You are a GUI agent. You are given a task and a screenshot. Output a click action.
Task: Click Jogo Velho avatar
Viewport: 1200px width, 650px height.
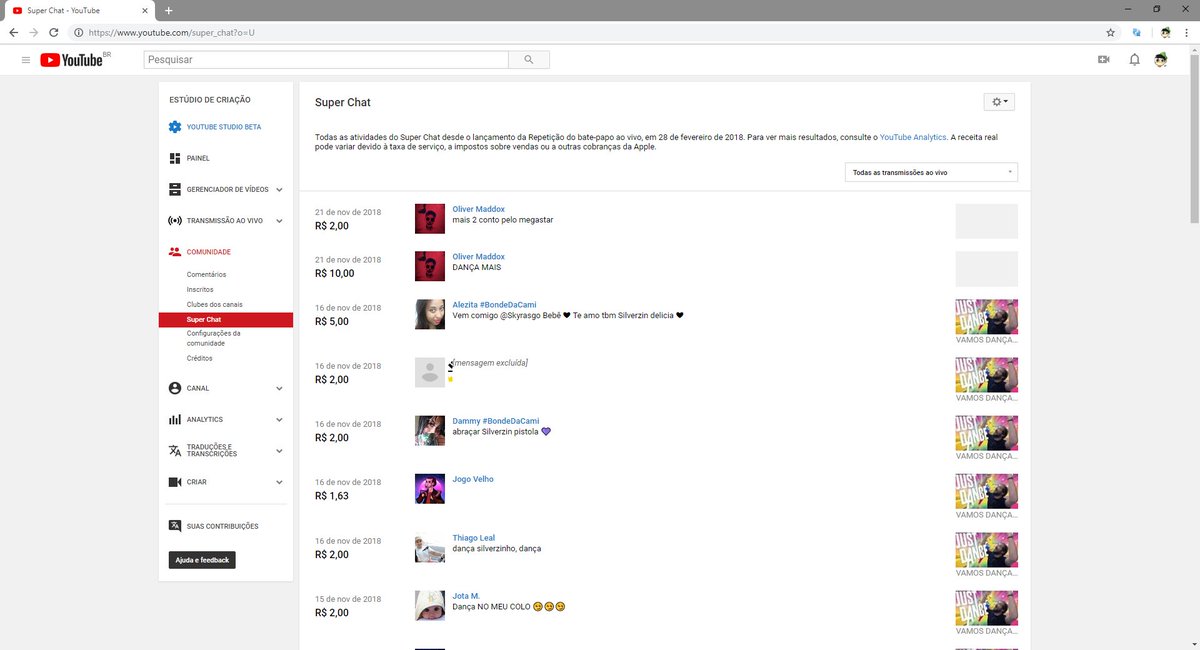(x=430, y=489)
